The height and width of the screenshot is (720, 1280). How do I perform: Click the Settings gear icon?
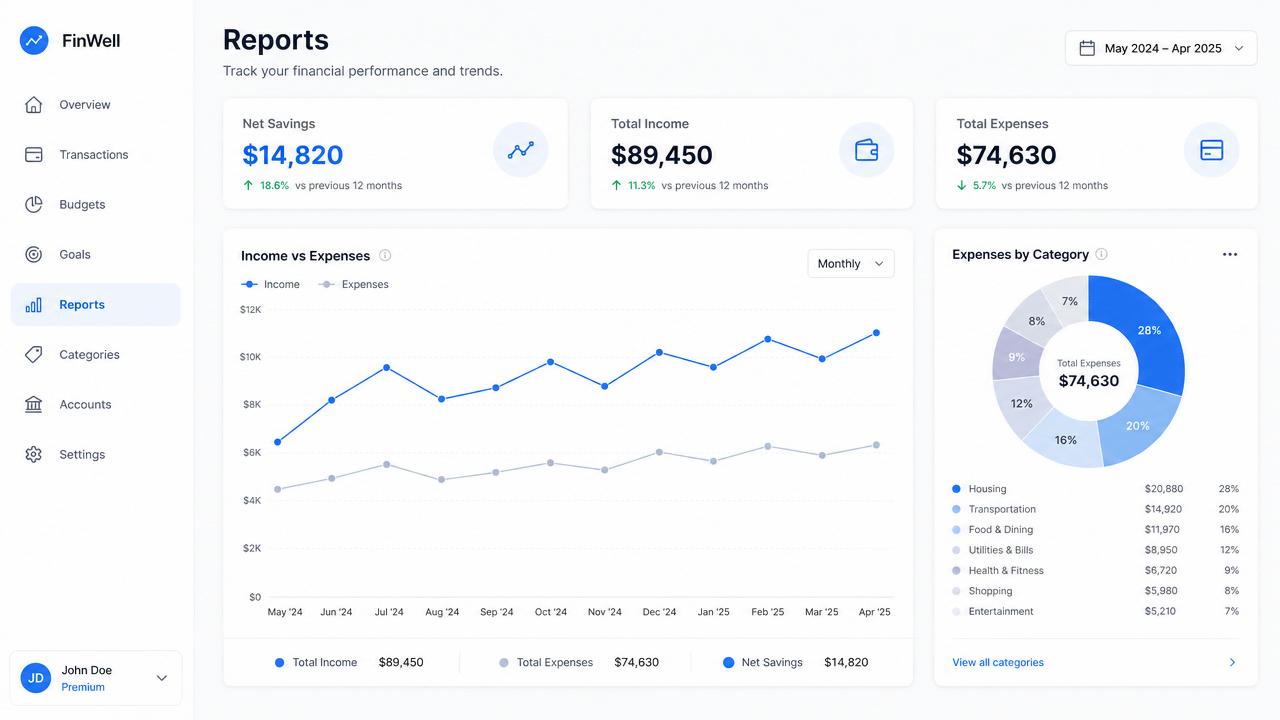pyautogui.click(x=34, y=455)
